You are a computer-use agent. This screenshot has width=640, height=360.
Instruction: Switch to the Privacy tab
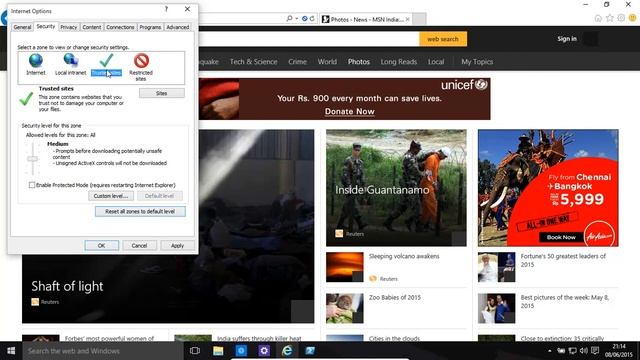(69, 27)
